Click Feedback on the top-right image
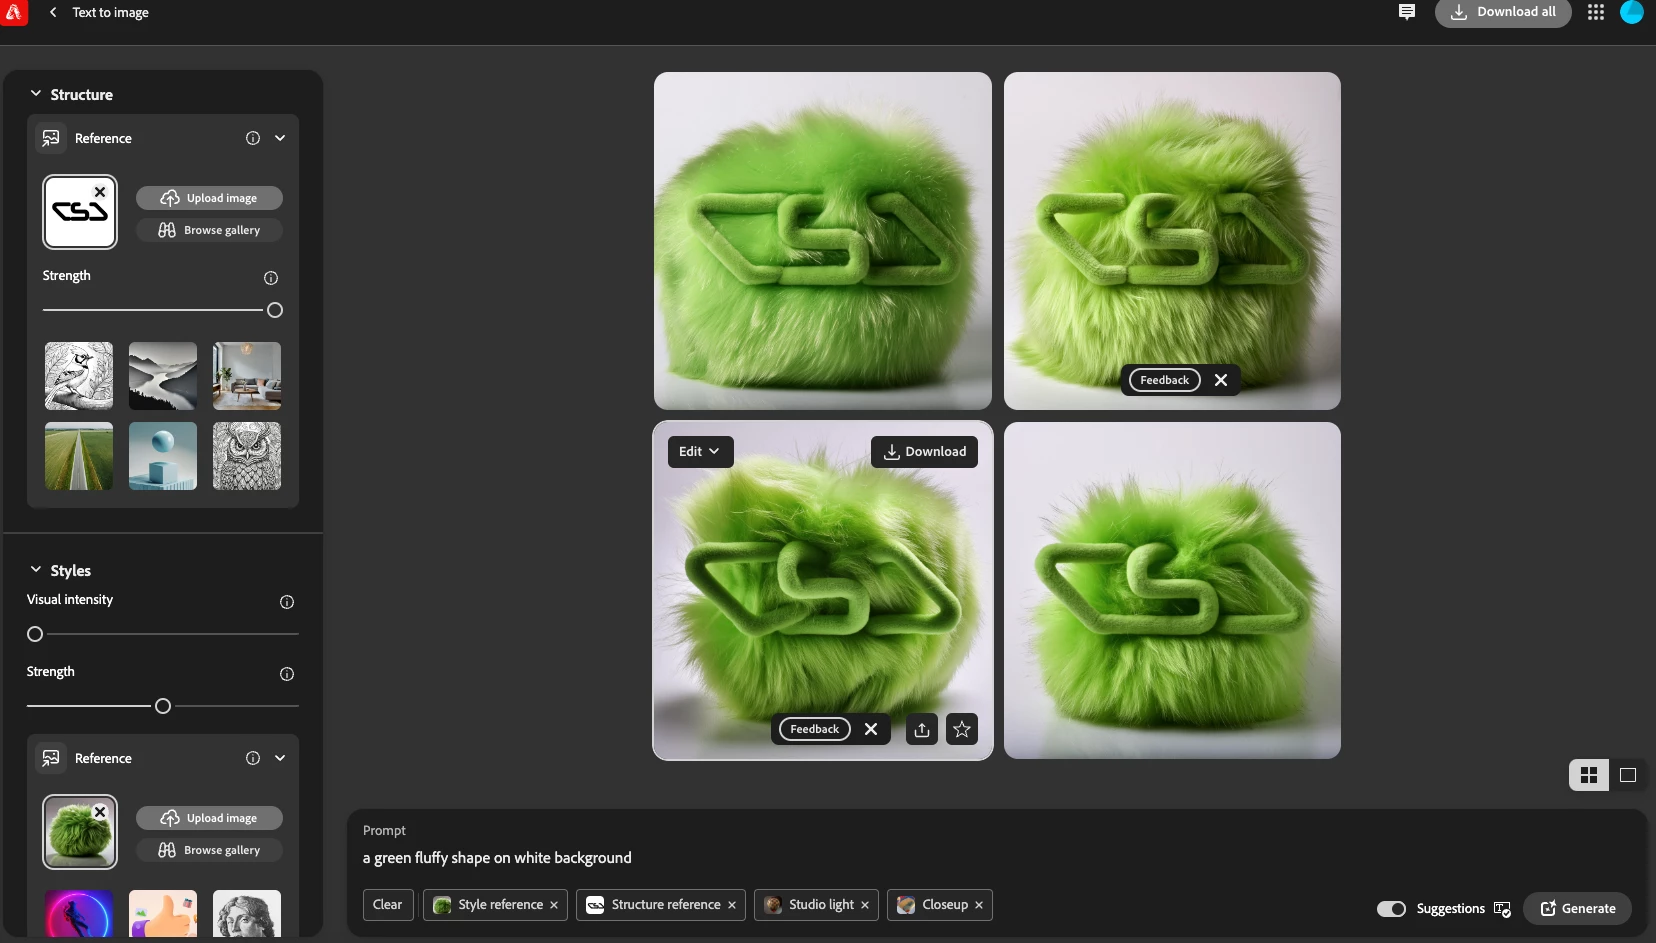 coord(1164,380)
